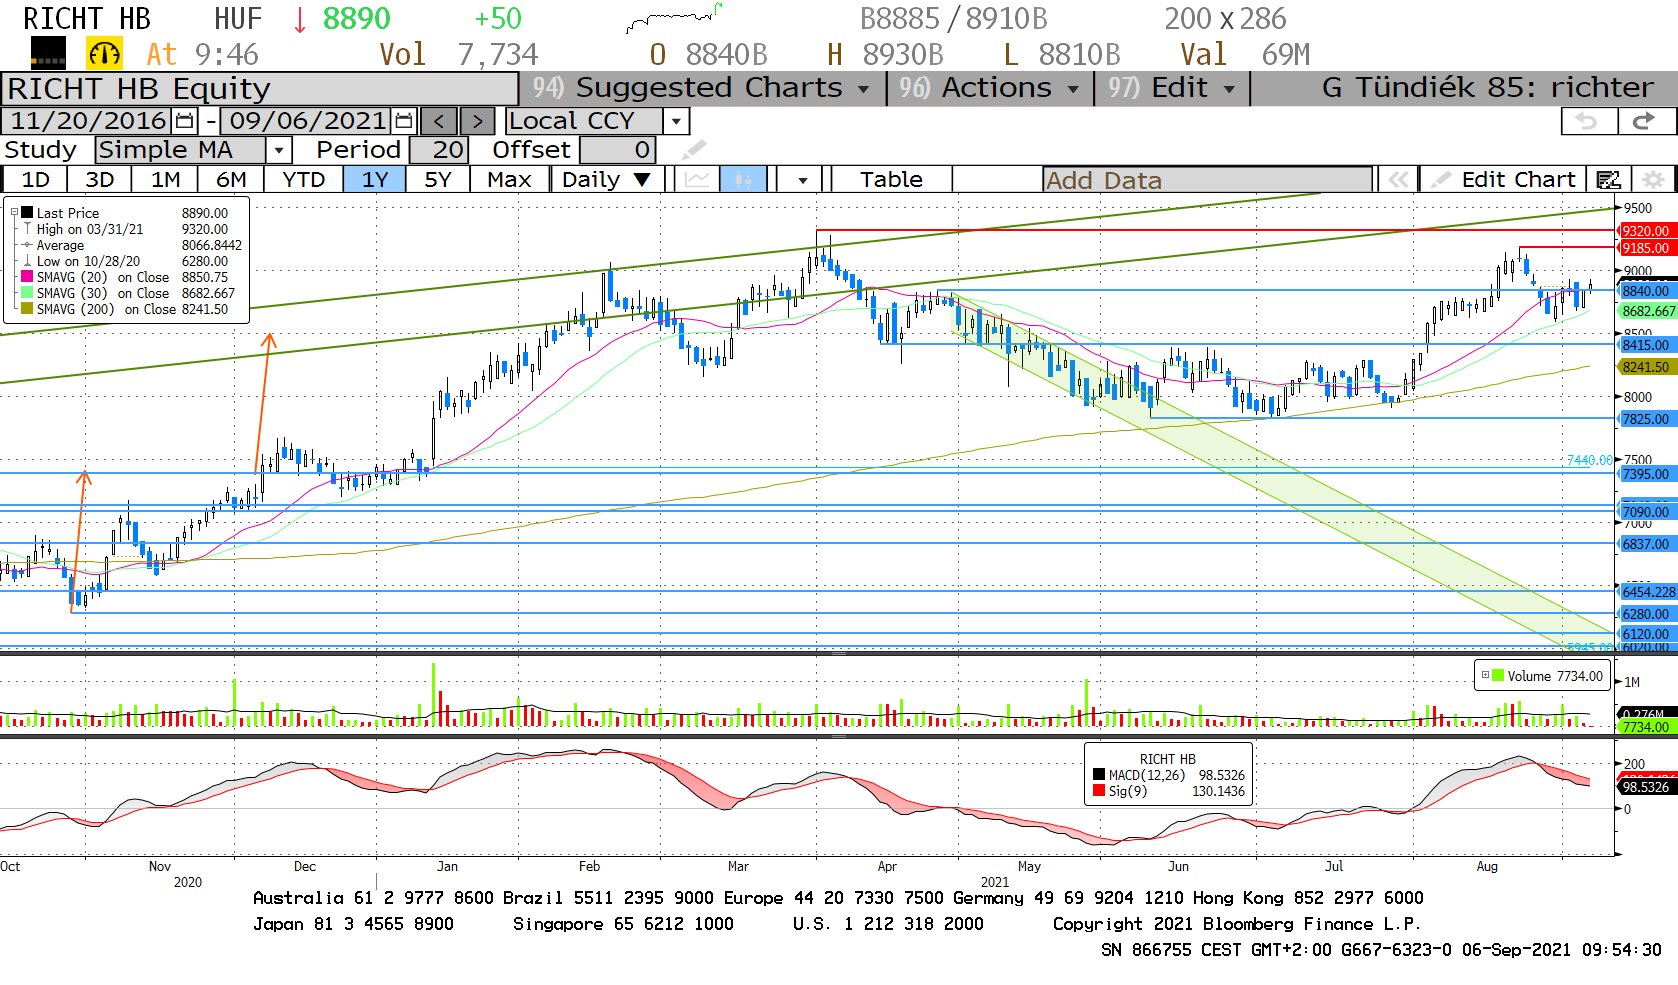Collapse the Last Price legend tree
The width and height of the screenshot is (1678, 985).
coord(14,212)
